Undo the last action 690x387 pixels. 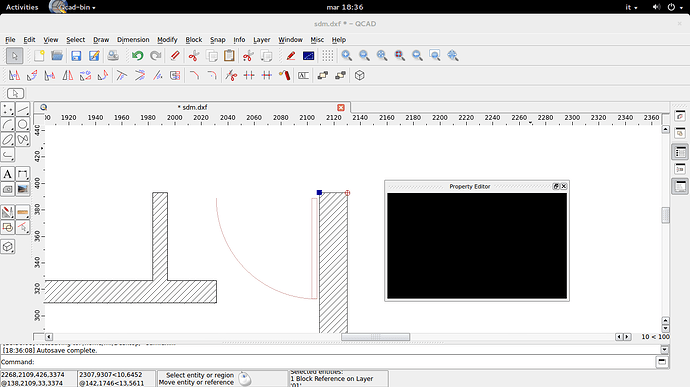[138, 56]
